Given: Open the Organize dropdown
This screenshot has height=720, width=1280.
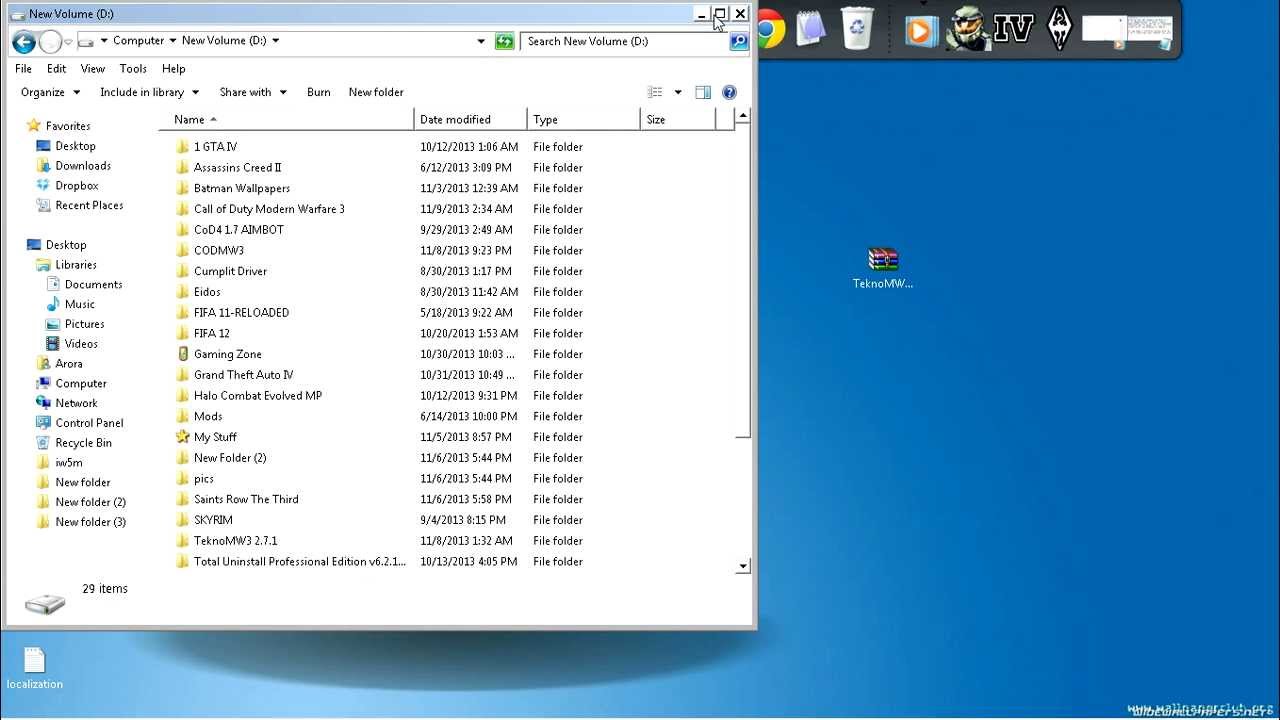Looking at the screenshot, I should point(50,92).
